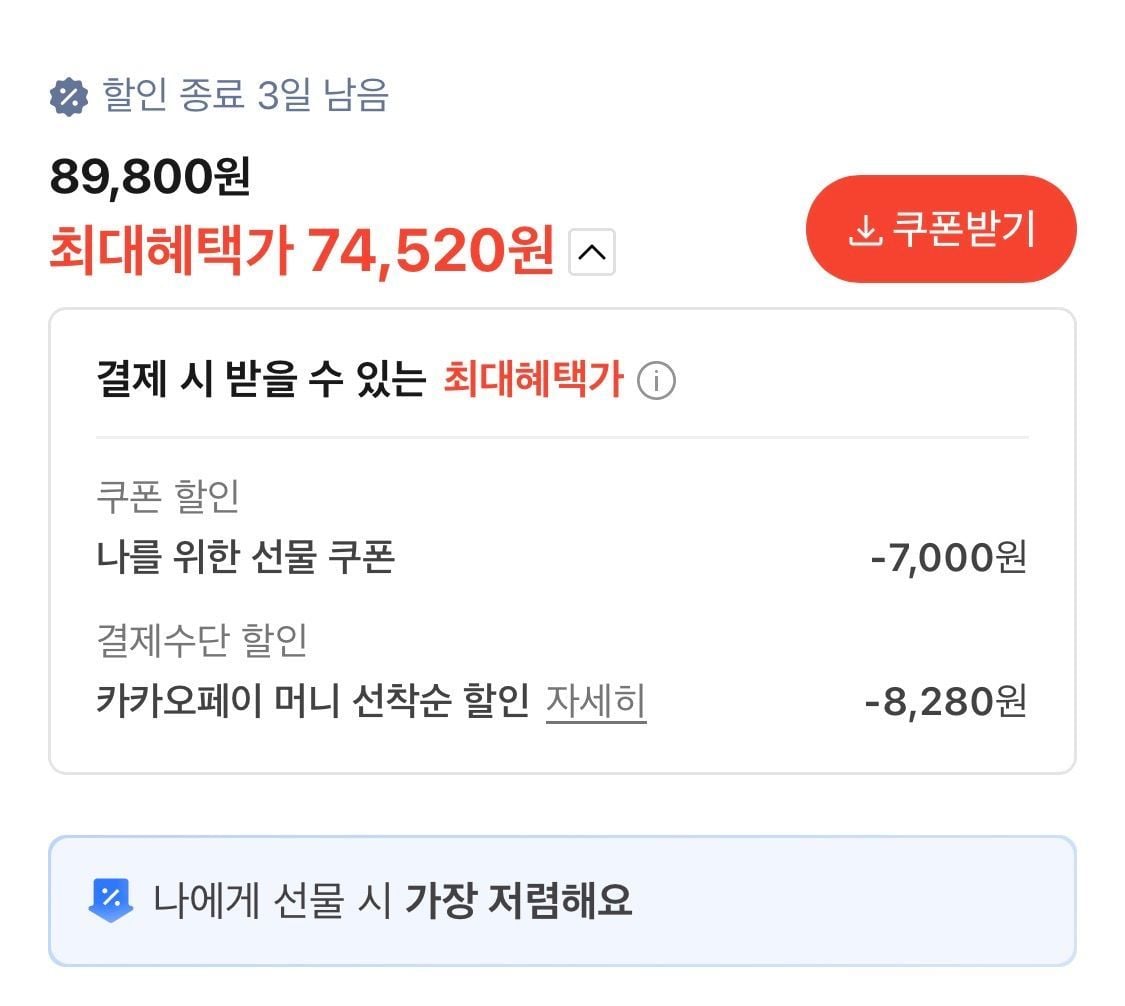Click the 나를 위한 선물 쿠폰 row
The image size is (1125, 1006).
[x=245, y=557]
